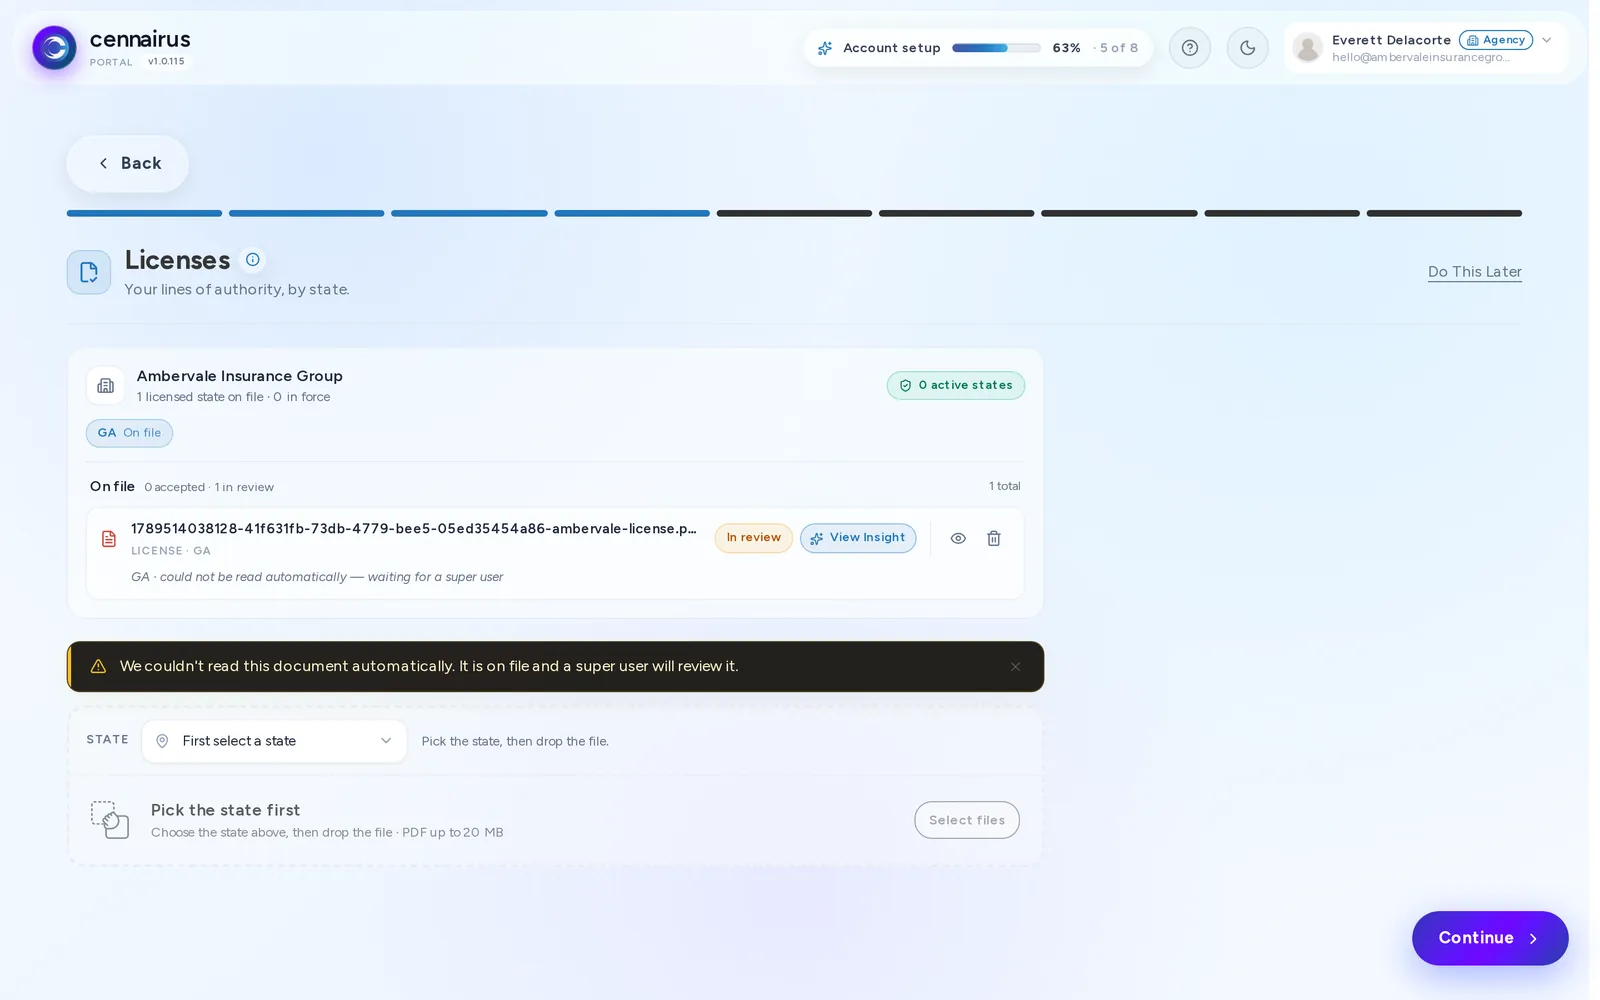Viewport: 1600px width, 1000px height.
Task: Open View Insight for the license
Action: click(x=858, y=538)
